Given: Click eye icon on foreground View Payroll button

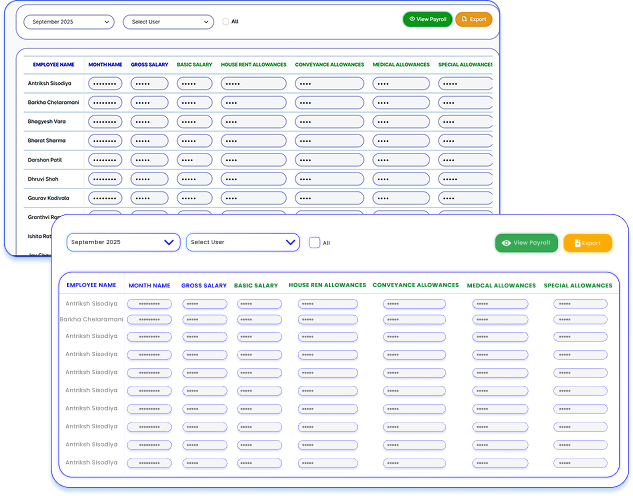Looking at the screenshot, I should (506, 243).
